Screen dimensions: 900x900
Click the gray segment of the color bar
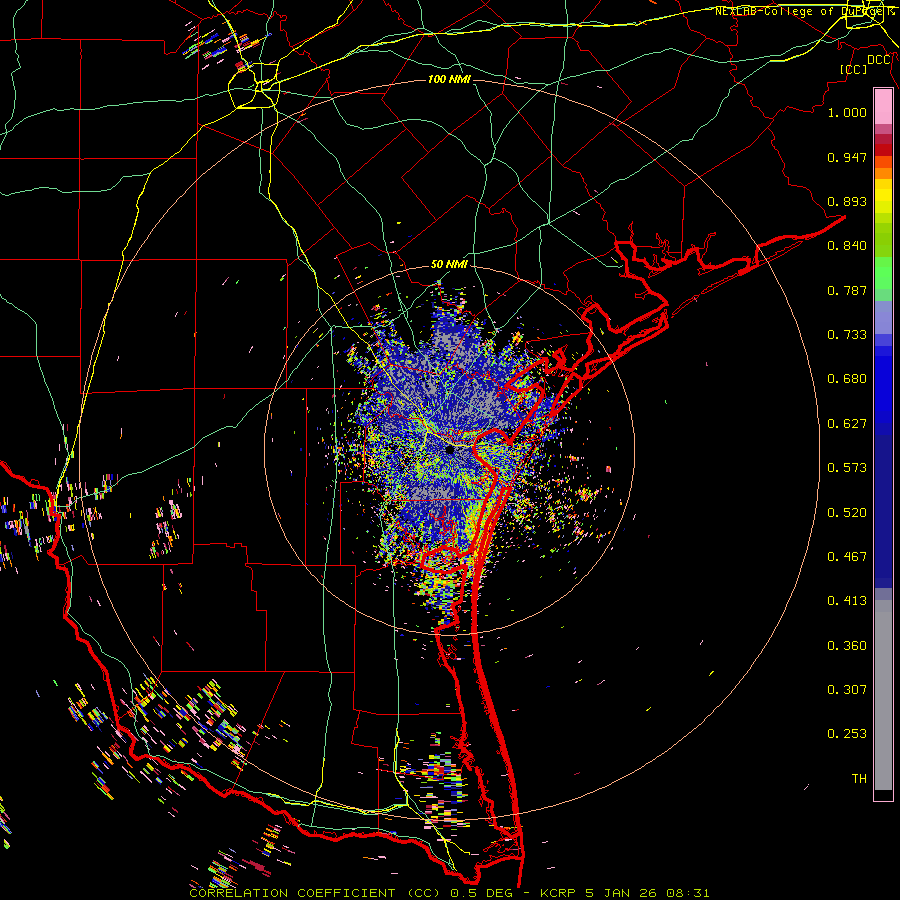click(883, 695)
